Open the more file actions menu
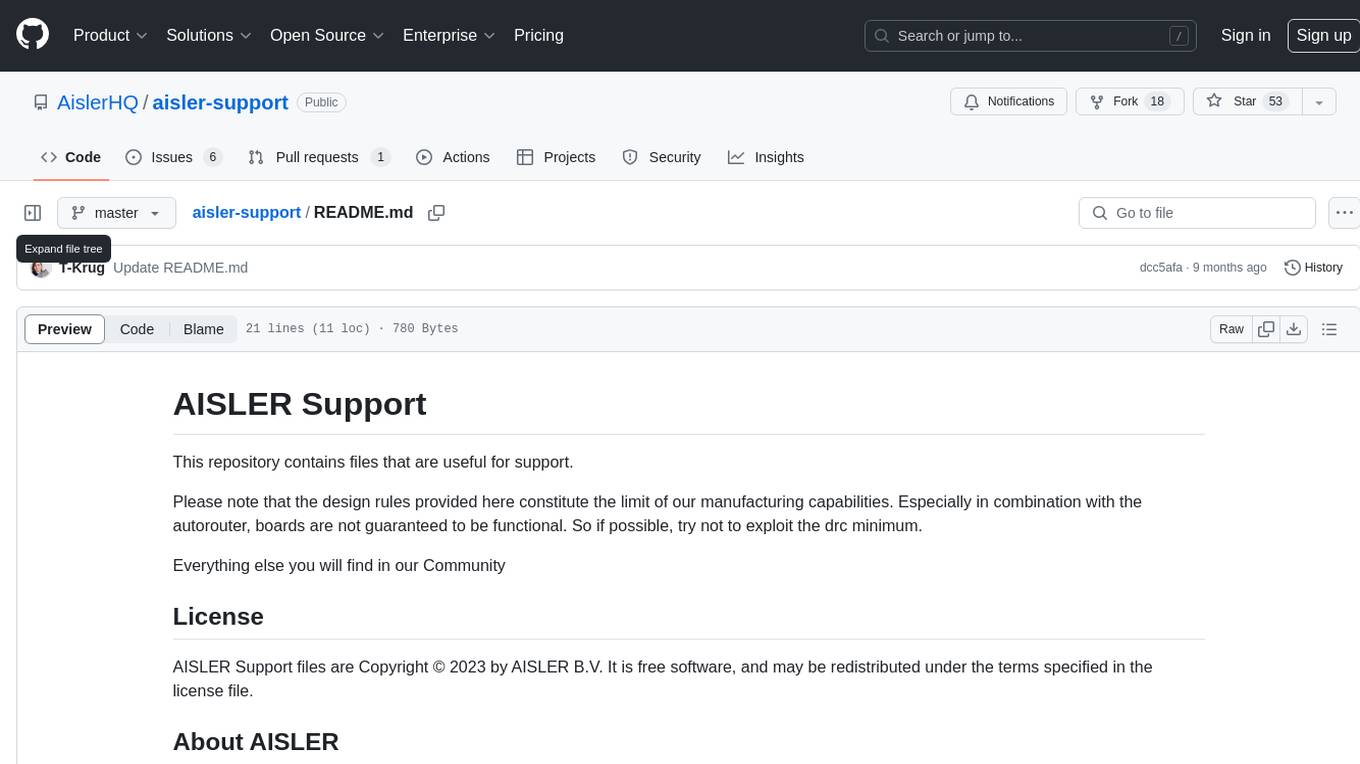This screenshot has height=764, width=1360. [x=1344, y=213]
